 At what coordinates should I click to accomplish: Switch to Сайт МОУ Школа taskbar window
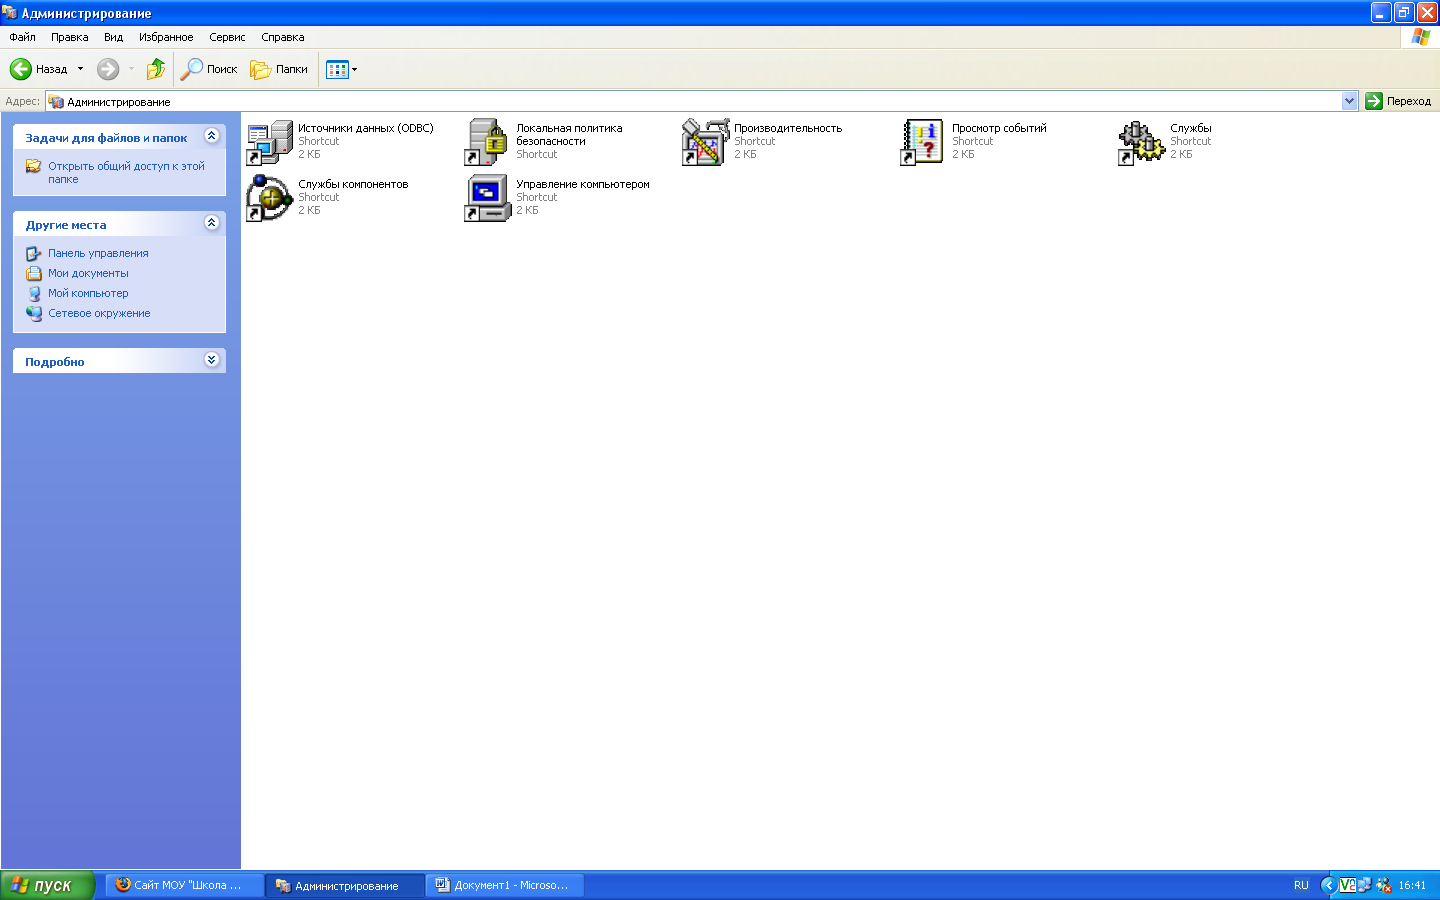pos(185,885)
